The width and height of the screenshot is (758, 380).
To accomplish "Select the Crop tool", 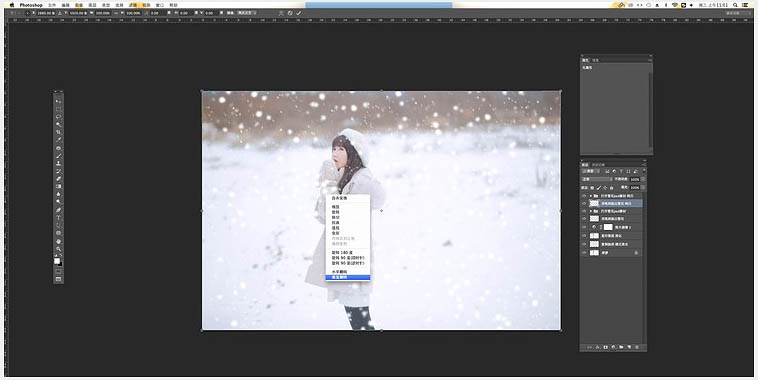I will tap(58, 132).
